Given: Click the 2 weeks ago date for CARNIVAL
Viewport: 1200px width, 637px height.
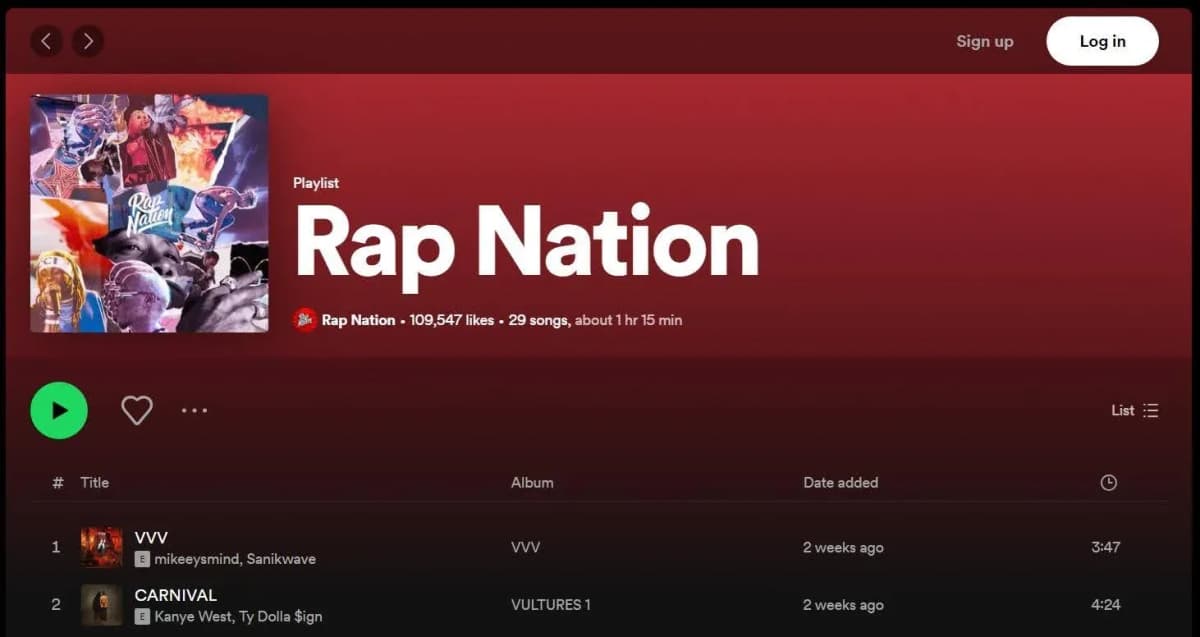Looking at the screenshot, I should [843, 605].
